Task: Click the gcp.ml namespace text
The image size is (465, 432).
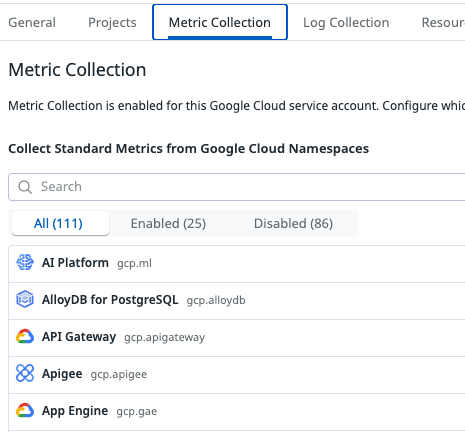Action: pyautogui.click(x=134, y=263)
